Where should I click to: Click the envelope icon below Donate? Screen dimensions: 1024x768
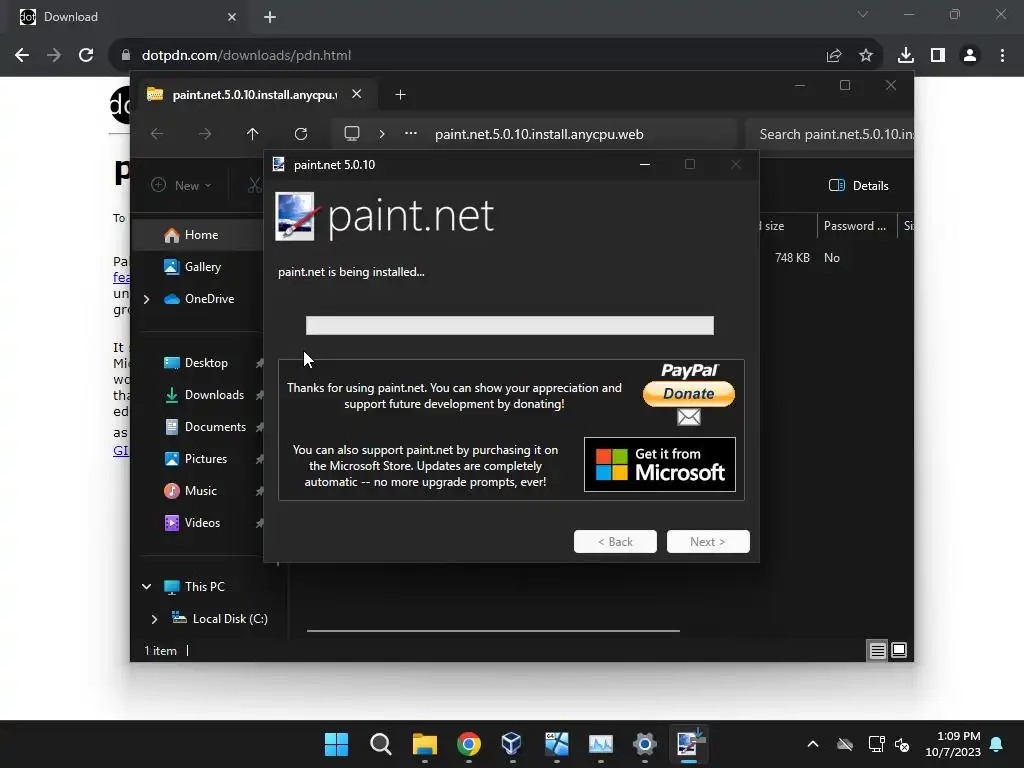(x=689, y=417)
